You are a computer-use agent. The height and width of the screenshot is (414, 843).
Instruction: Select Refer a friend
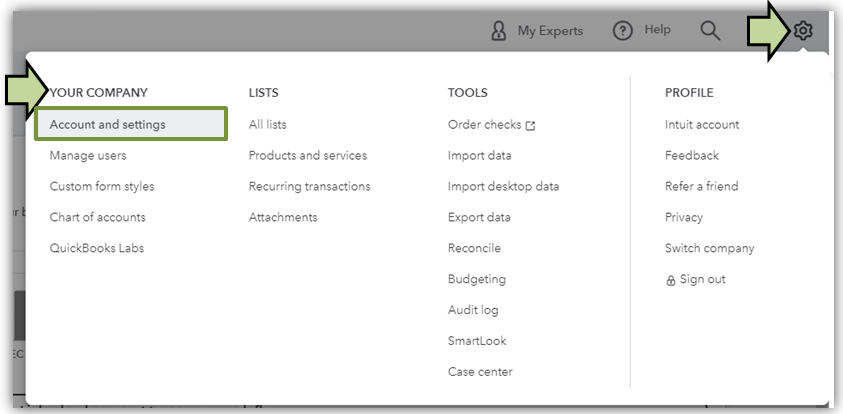tap(701, 187)
